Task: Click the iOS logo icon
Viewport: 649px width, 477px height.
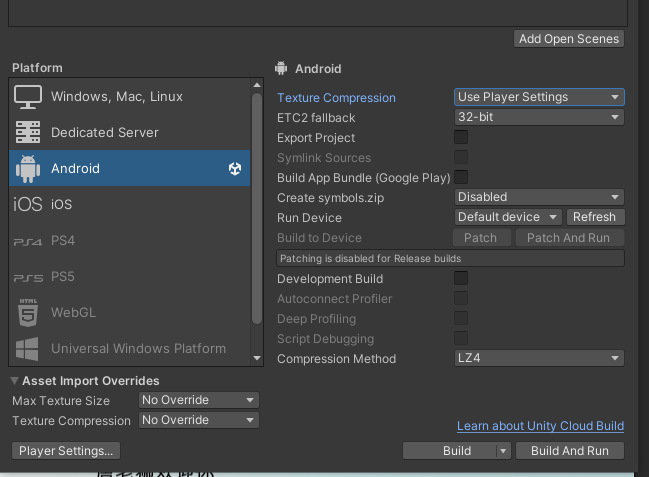Action: click(28, 204)
